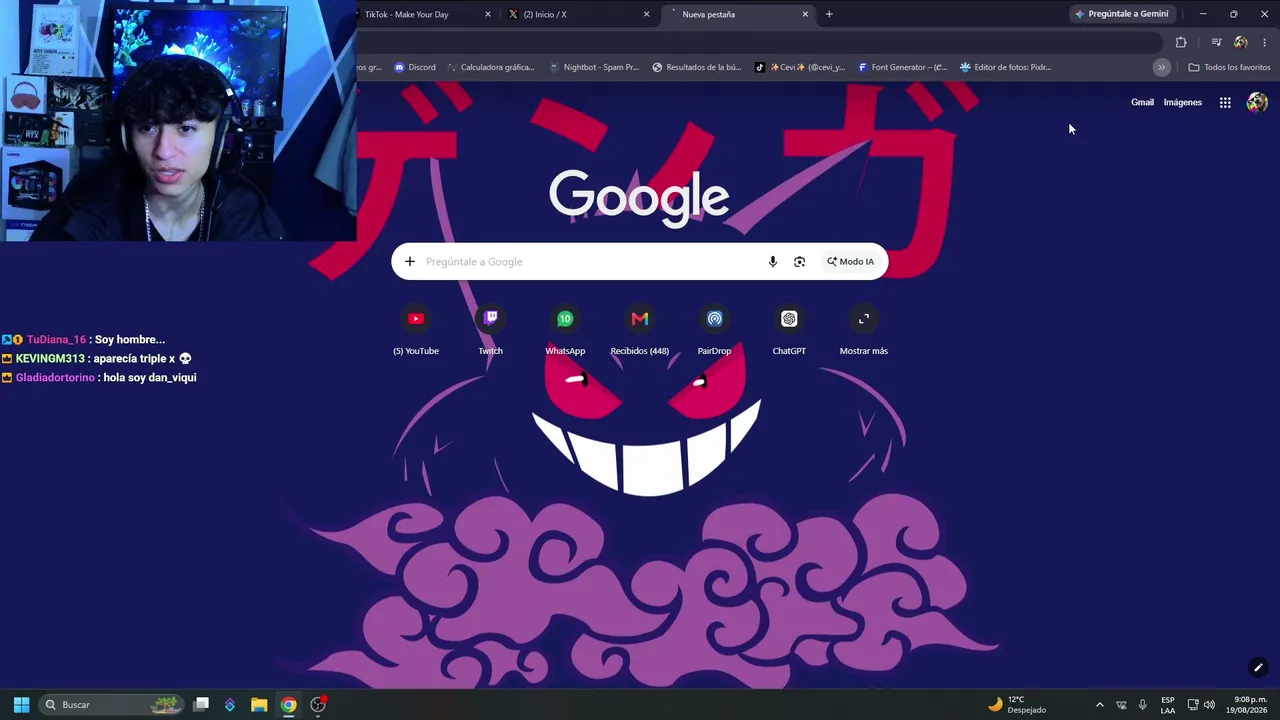Viewport: 1280px width, 720px height.
Task: Open the Calculadora gráfica bookmark
Action: click(x=491, y=67)
